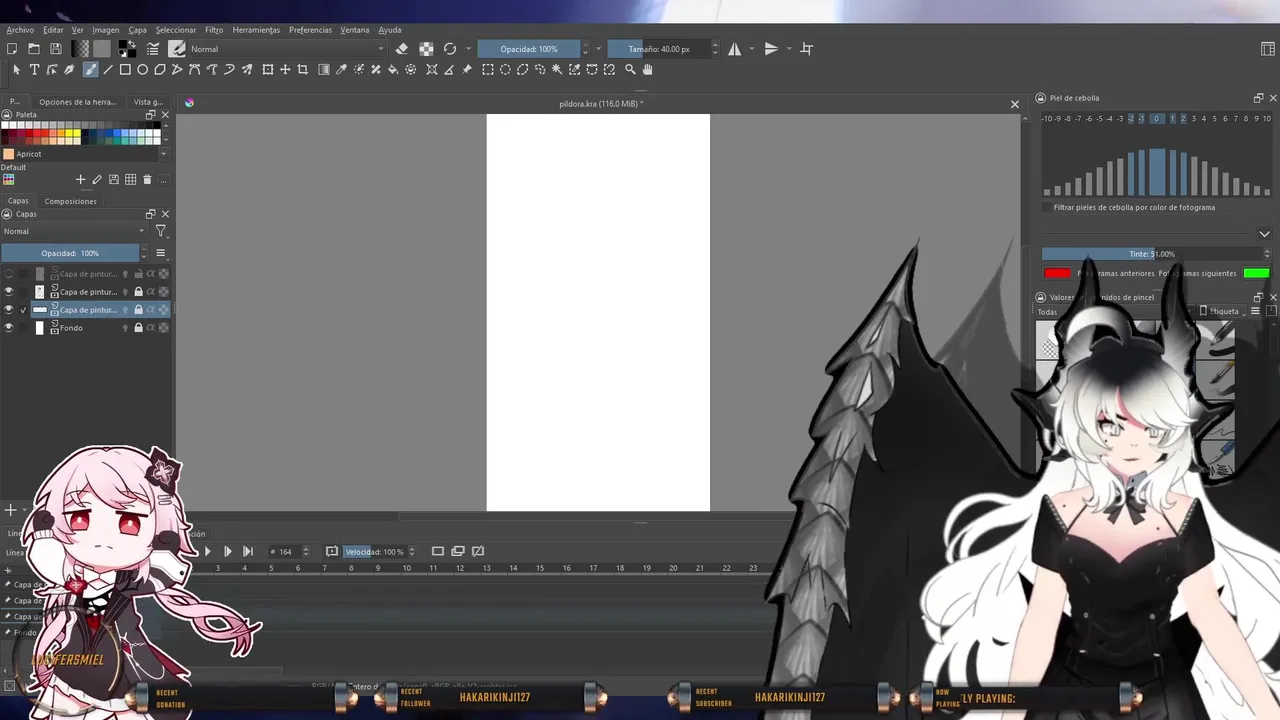This screenshot has width=1280, height=720.
Task: Adjust the Tinte 51.00% slider
Action: tap(1152, 254)
